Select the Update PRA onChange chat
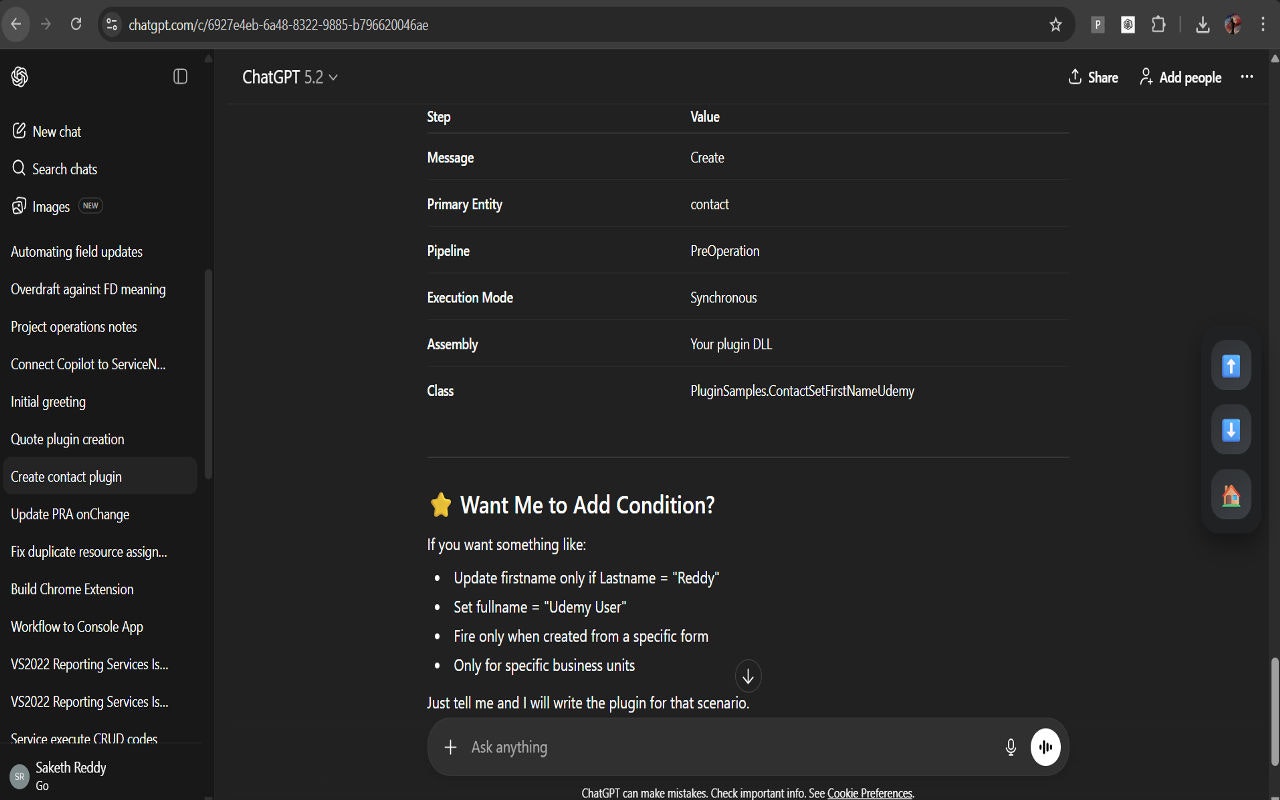Screen dimensions: 1280x800 (x=70, y=514)
